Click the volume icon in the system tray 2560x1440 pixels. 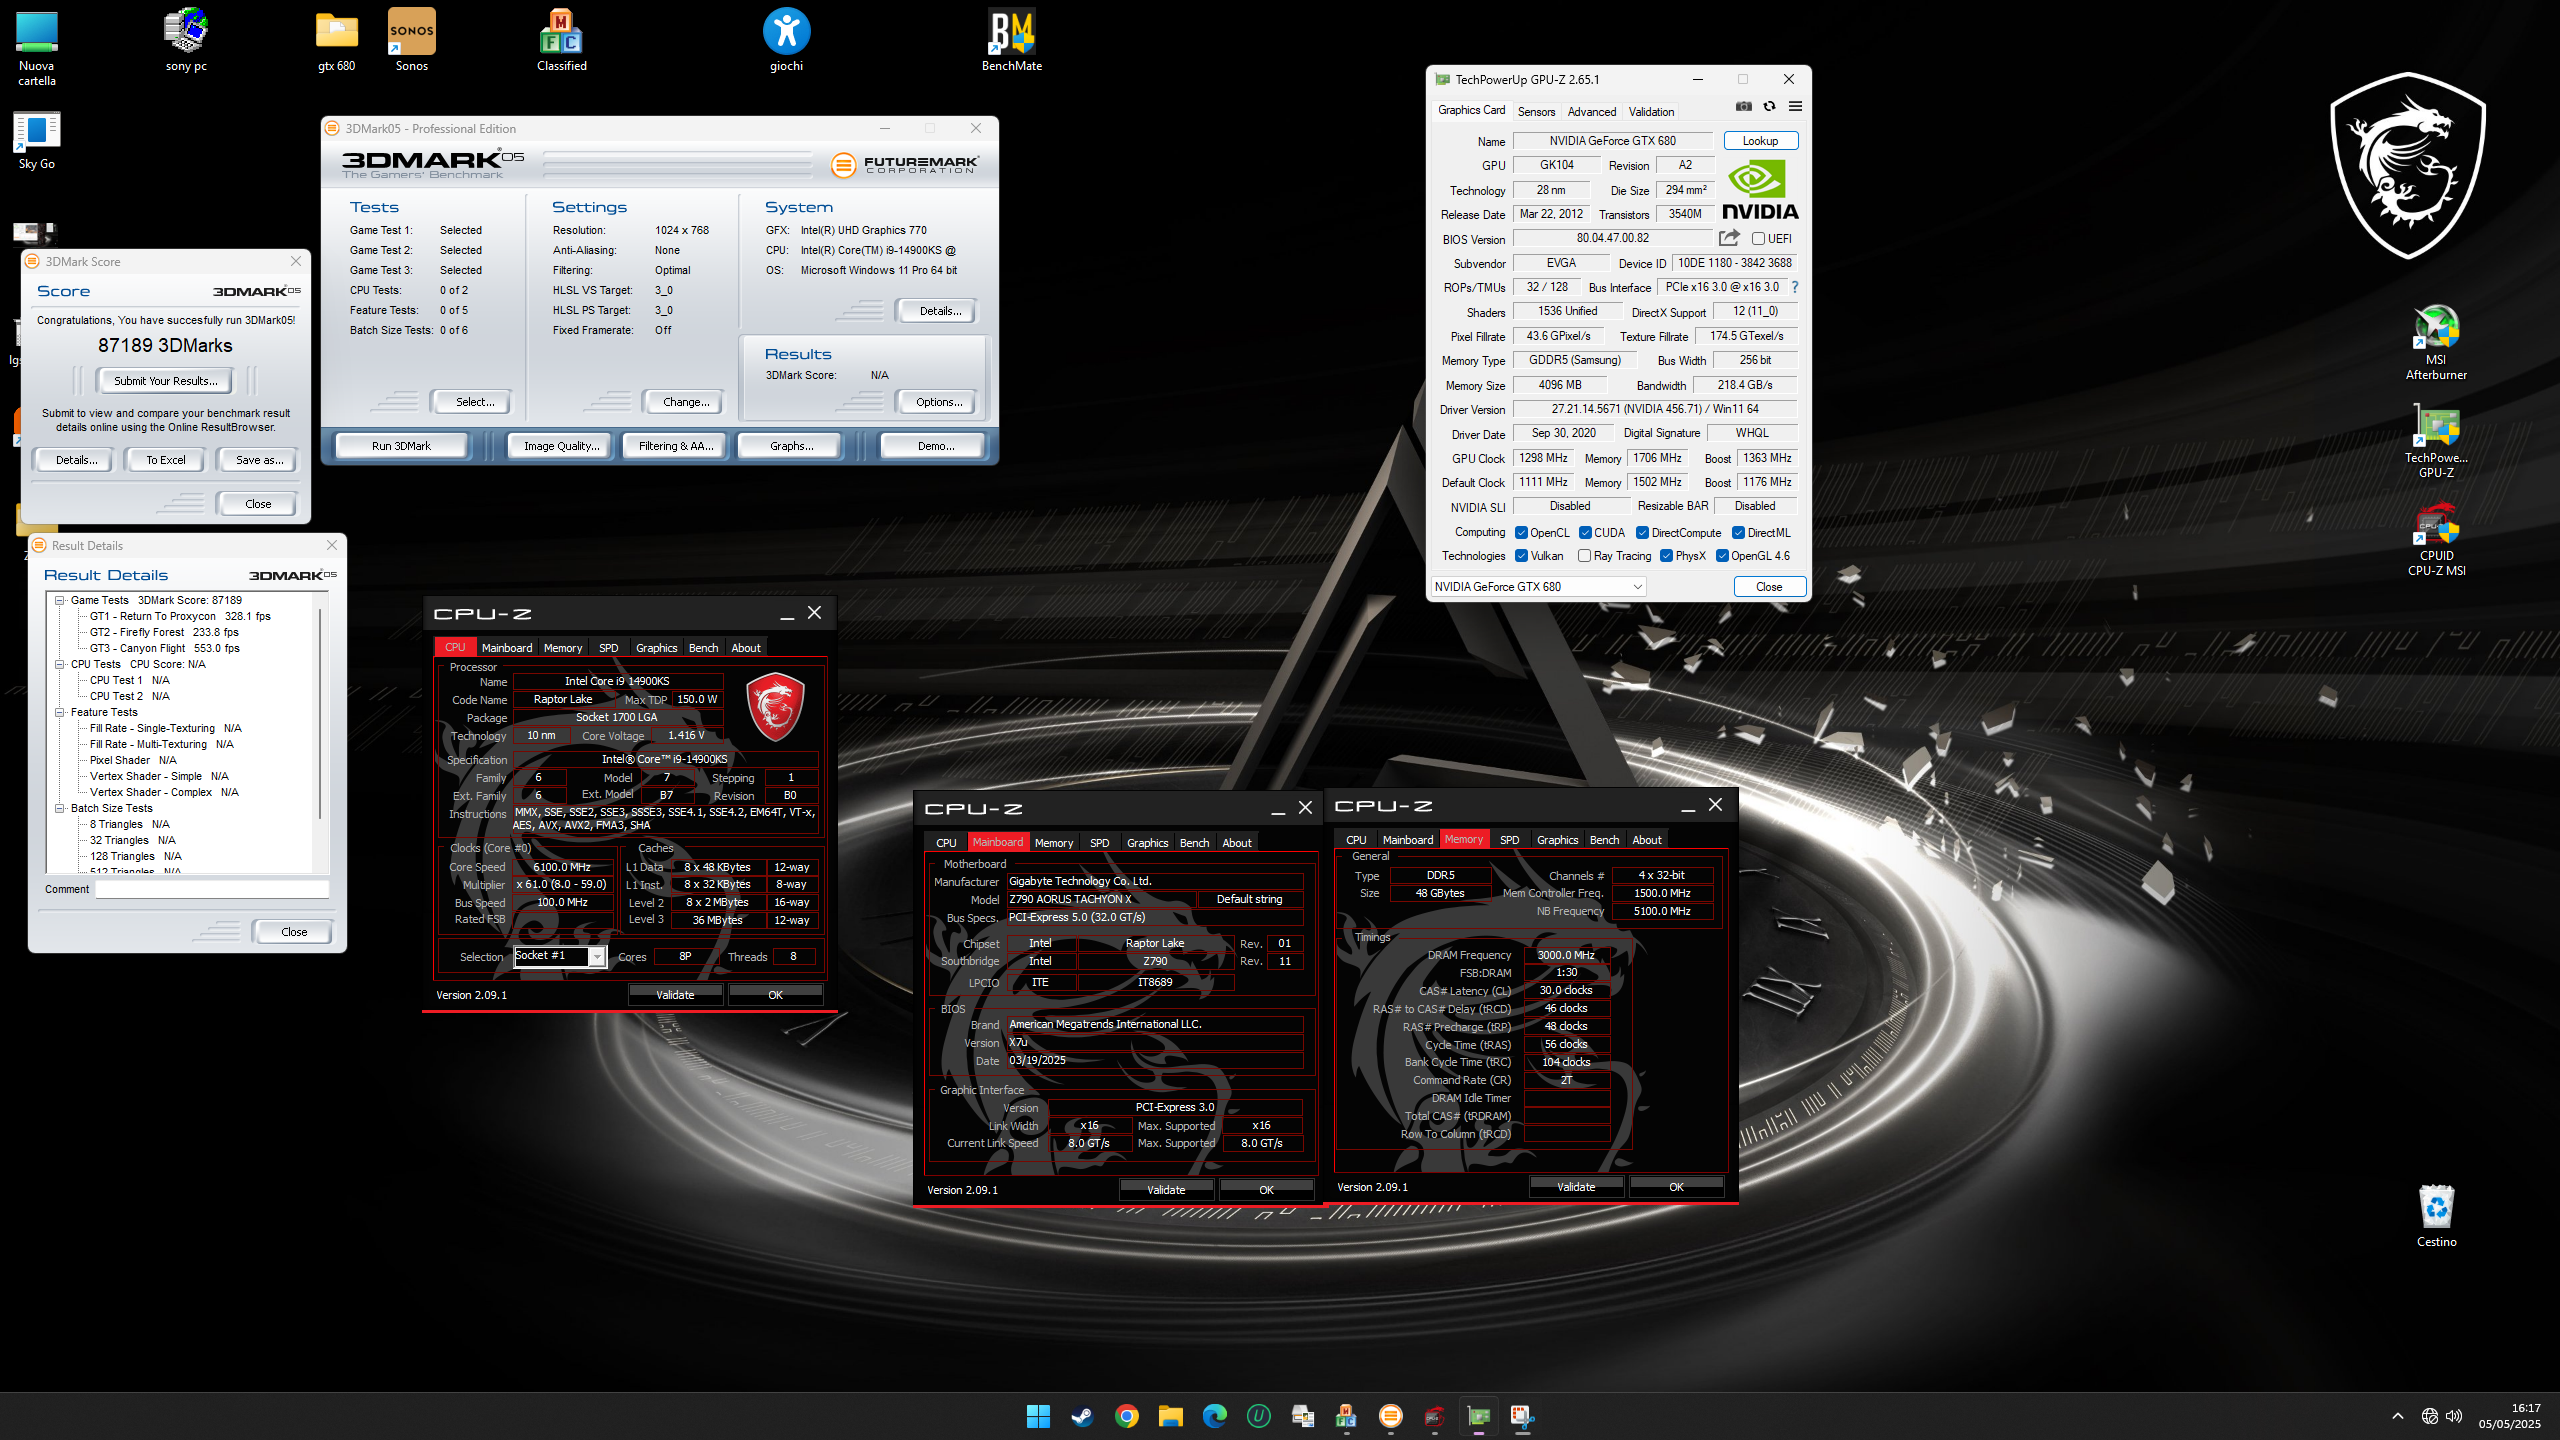click(2454, 1416)
